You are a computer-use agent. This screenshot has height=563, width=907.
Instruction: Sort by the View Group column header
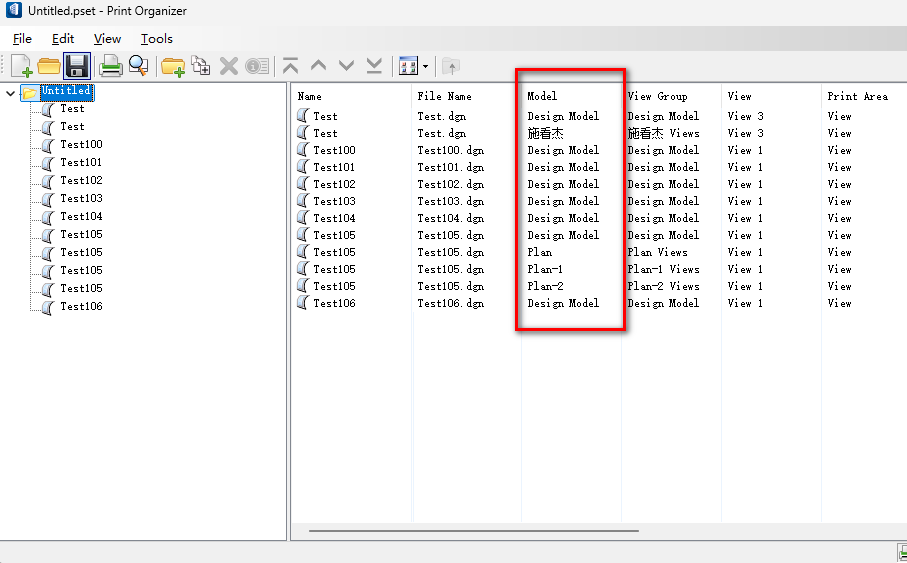657,96
